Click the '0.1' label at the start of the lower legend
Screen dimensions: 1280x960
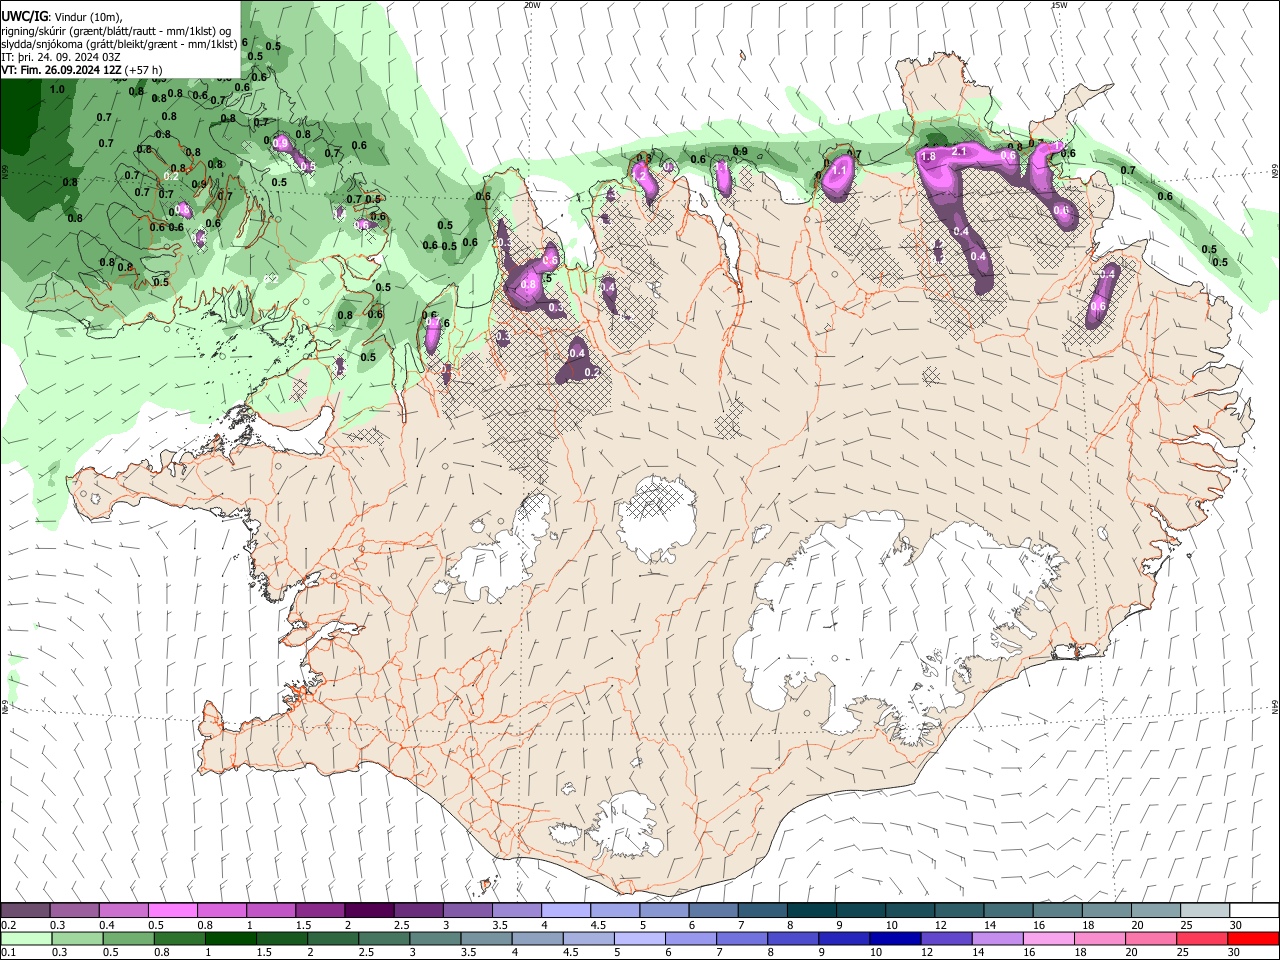pyautogui.click(x=8, y=953)
